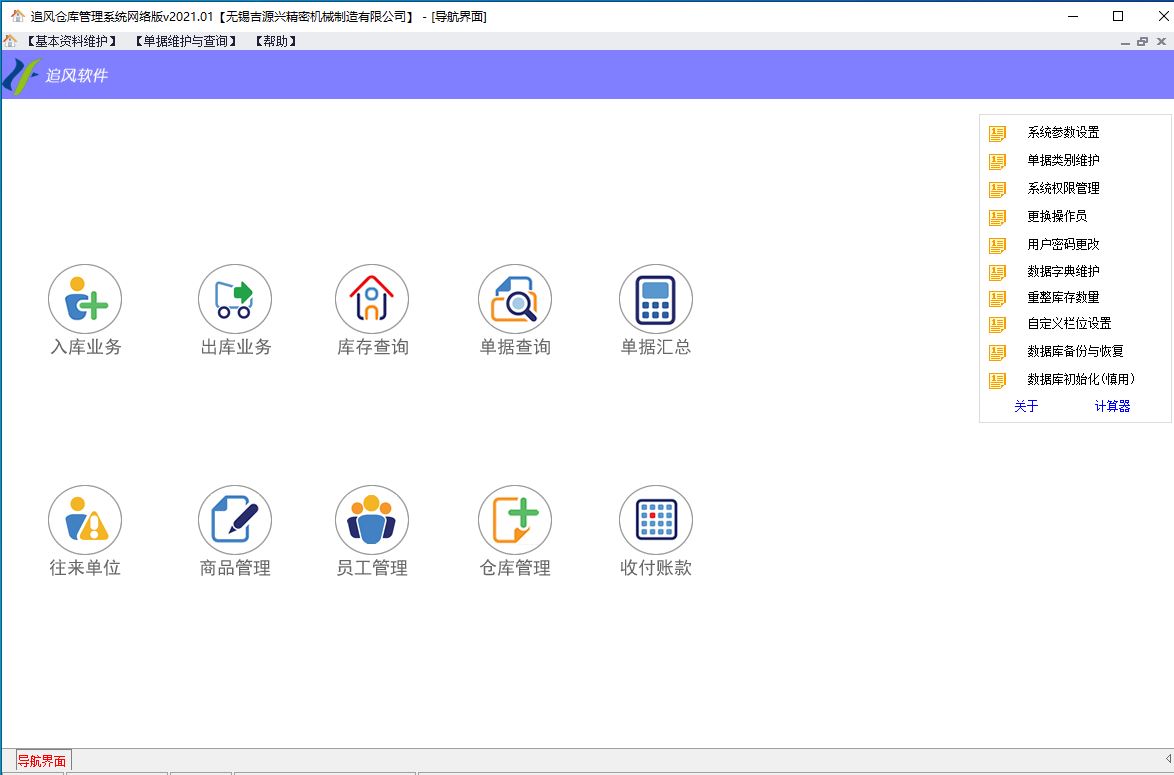1174x775 pixels.
Task: Open the 商品管理 pencil icon
Action: pos(235,520)
